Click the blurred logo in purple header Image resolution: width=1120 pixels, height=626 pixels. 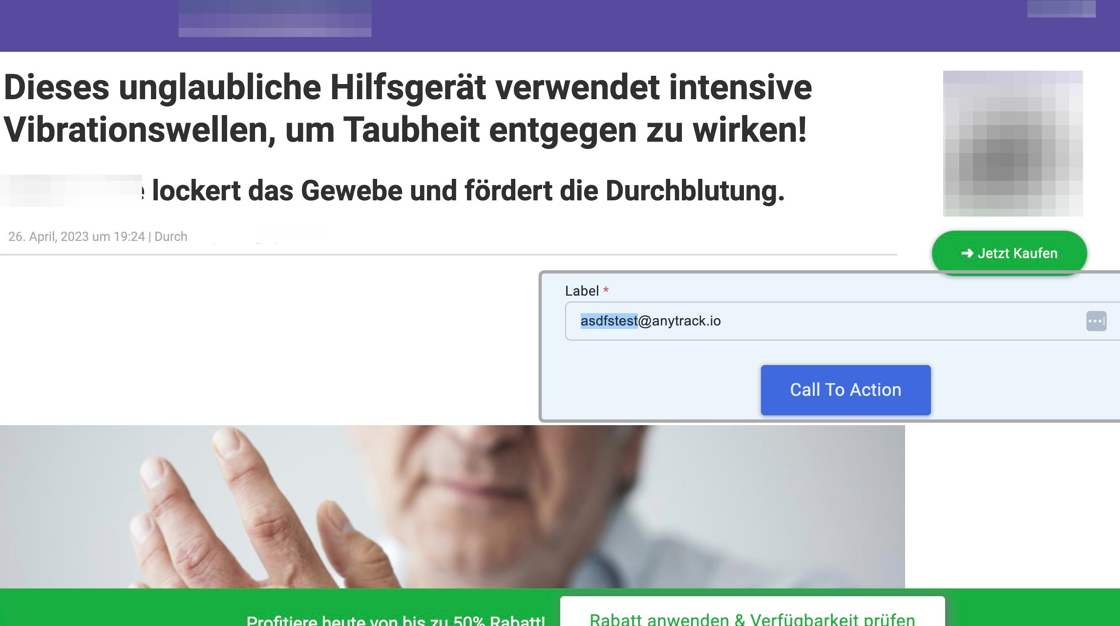(275, 18)
